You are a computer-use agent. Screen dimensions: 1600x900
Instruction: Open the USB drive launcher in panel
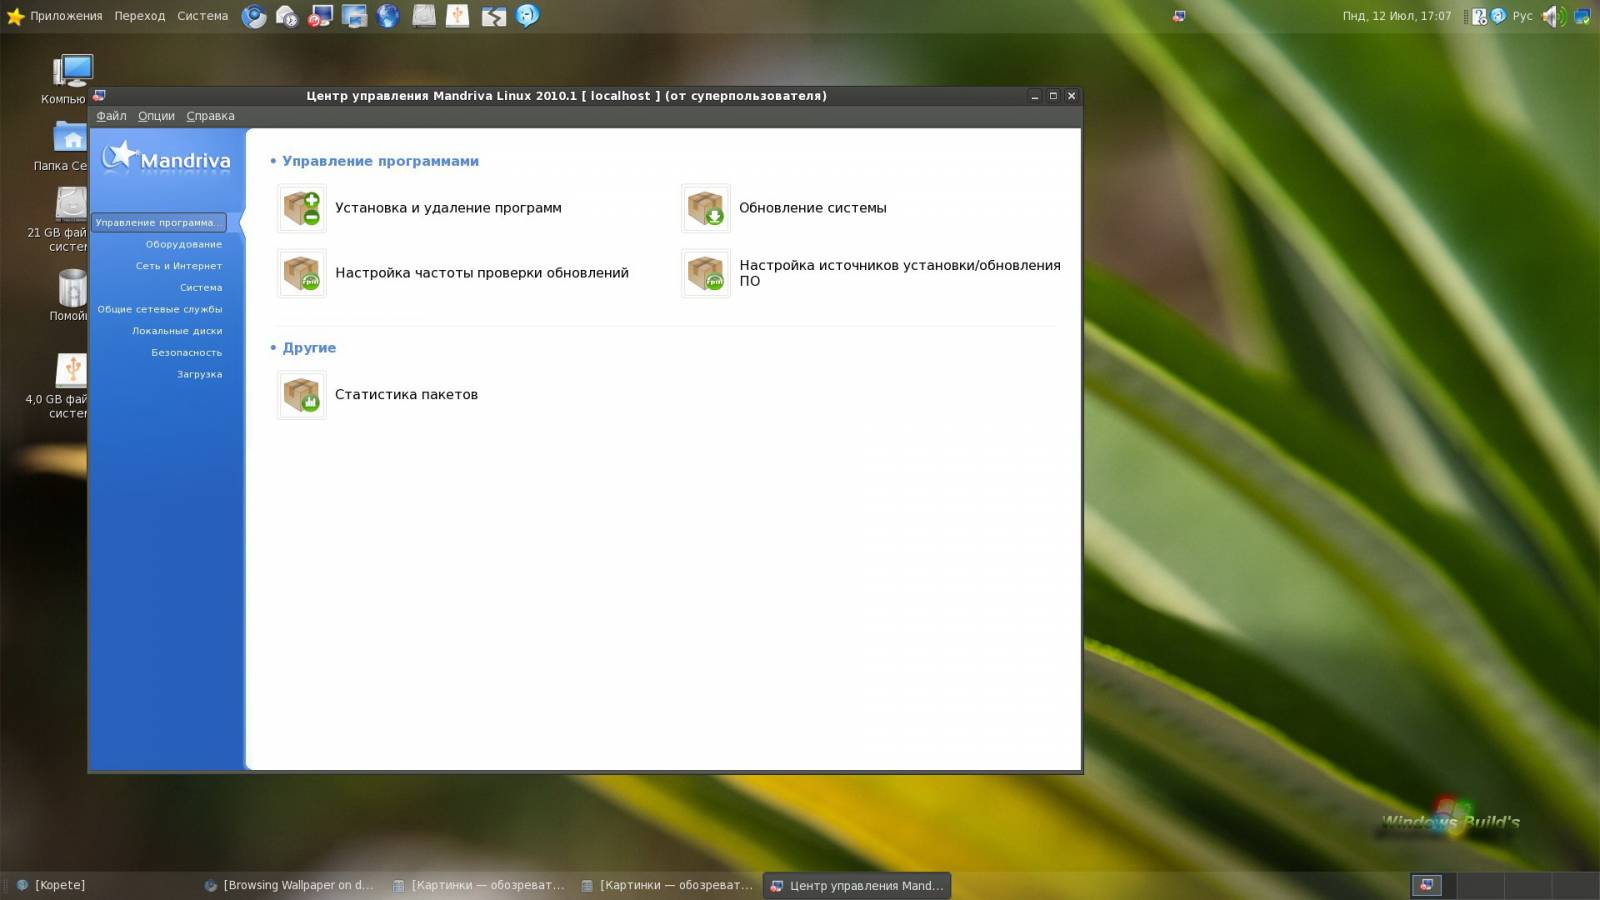(458, 16)
